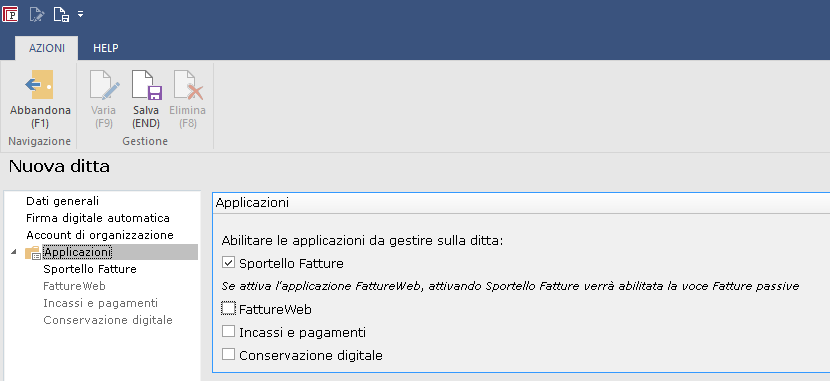Tick the Incassi e pagamenti checkbox
Image resolution: width=830 pixels, height=381 pixels.
coord(228,331)
